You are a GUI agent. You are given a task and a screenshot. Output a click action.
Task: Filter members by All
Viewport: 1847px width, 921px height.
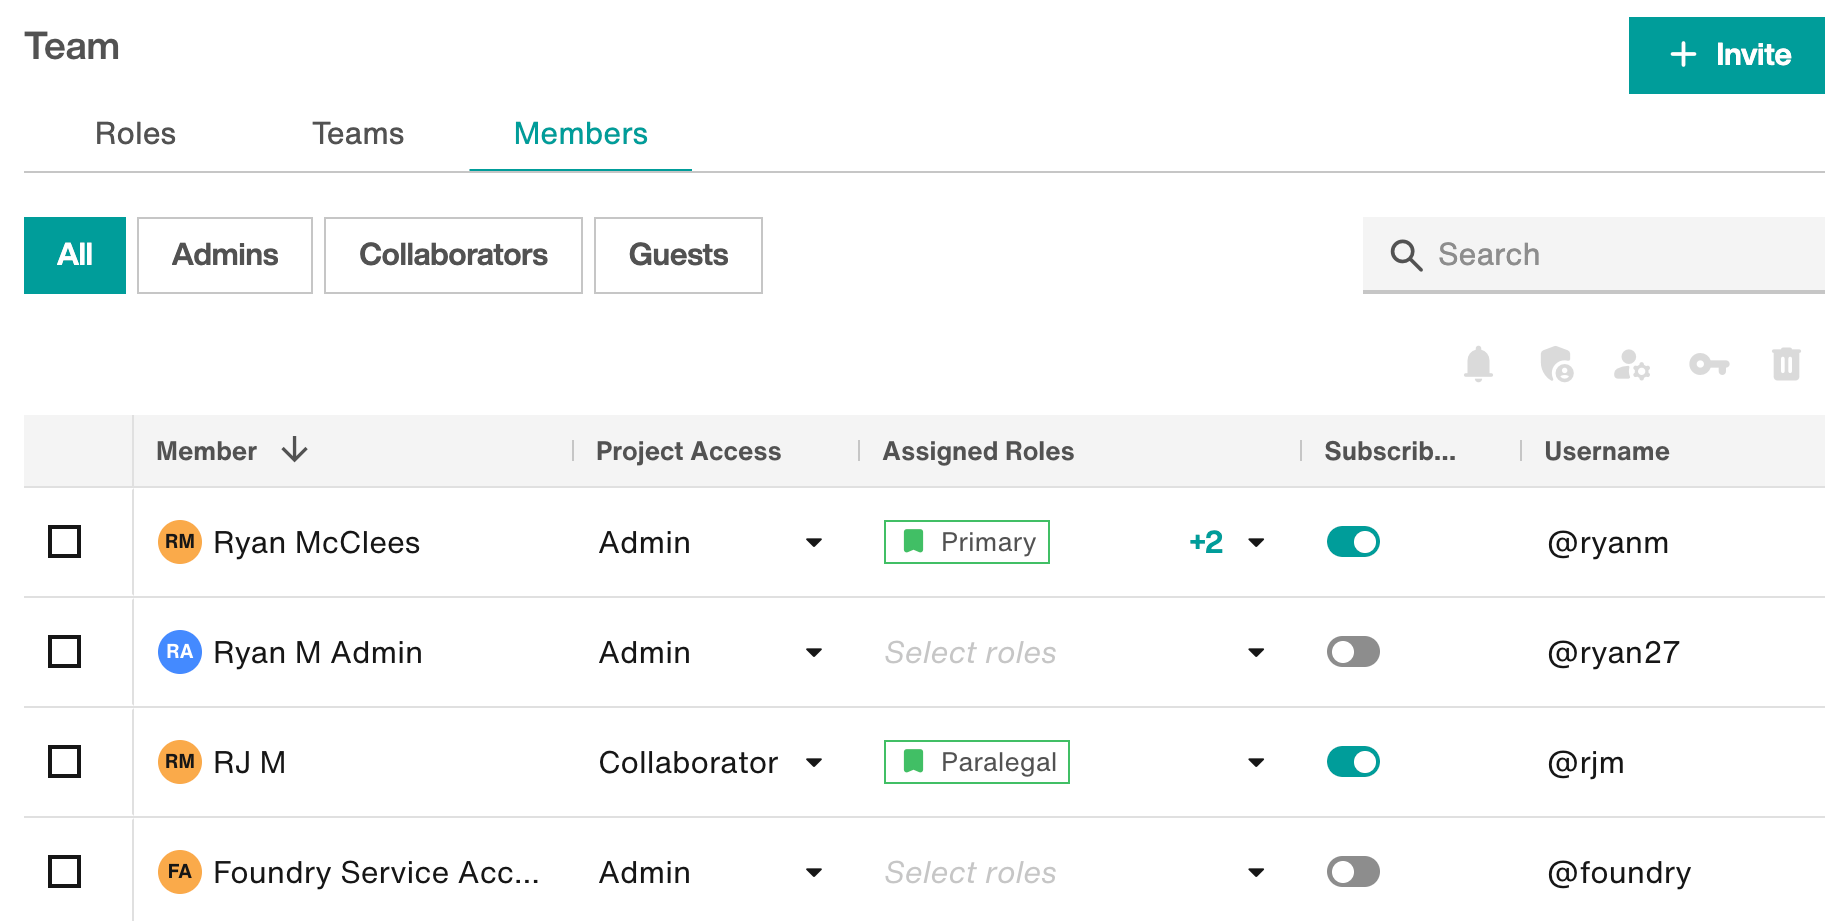(x=75, y=255)
